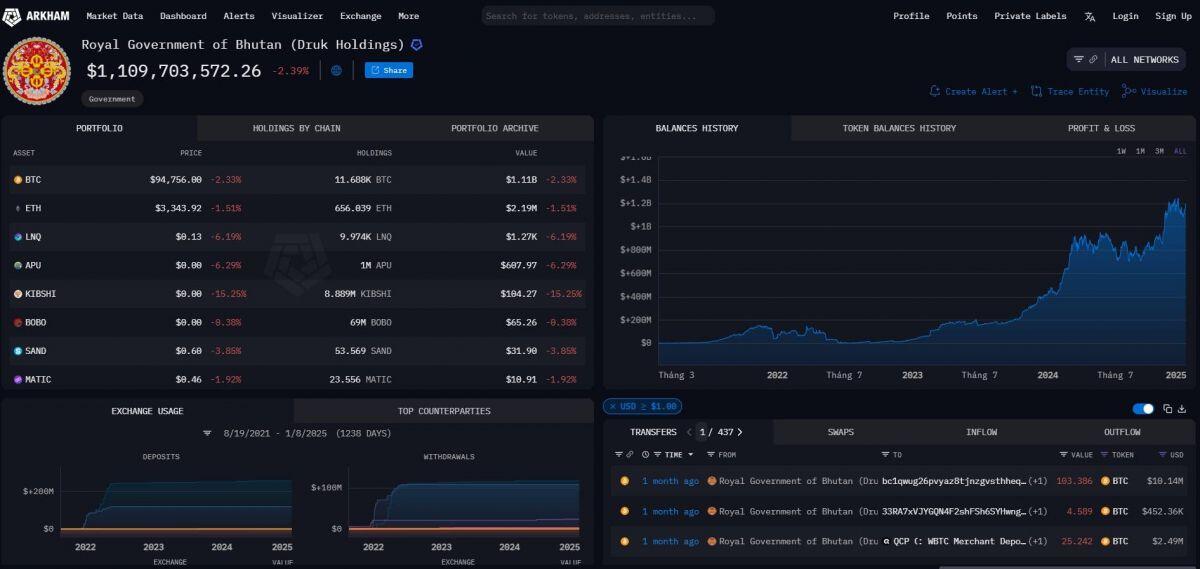This screenshot has height=569, width=1200.
Task: Copy transfers with the copy icon
Action: pyautogui.click(x=1167, y=408)
